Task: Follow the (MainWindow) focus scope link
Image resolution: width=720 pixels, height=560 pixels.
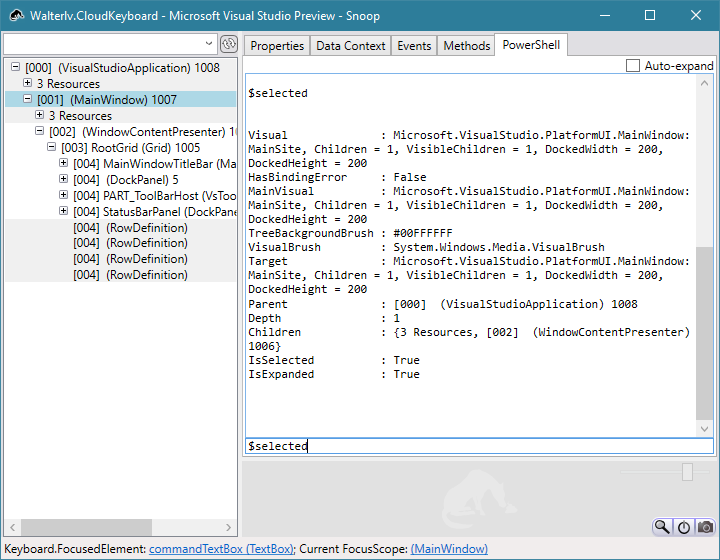Action: coord(449,549)
